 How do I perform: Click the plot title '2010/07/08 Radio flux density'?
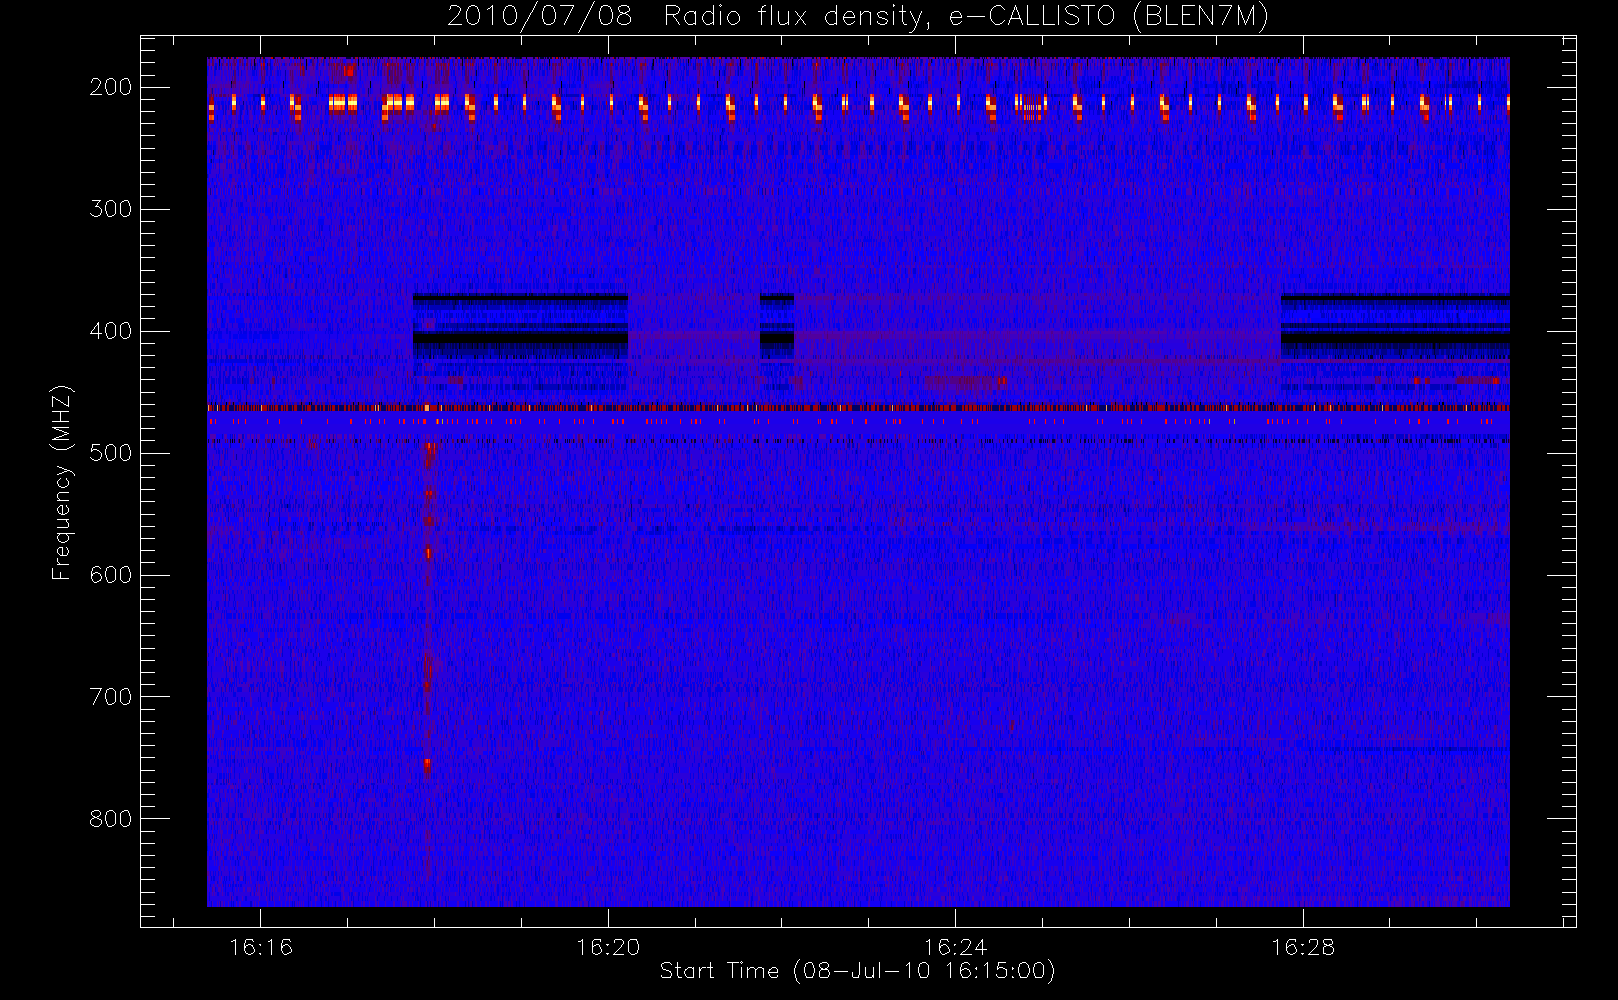[x=858, y=17]
